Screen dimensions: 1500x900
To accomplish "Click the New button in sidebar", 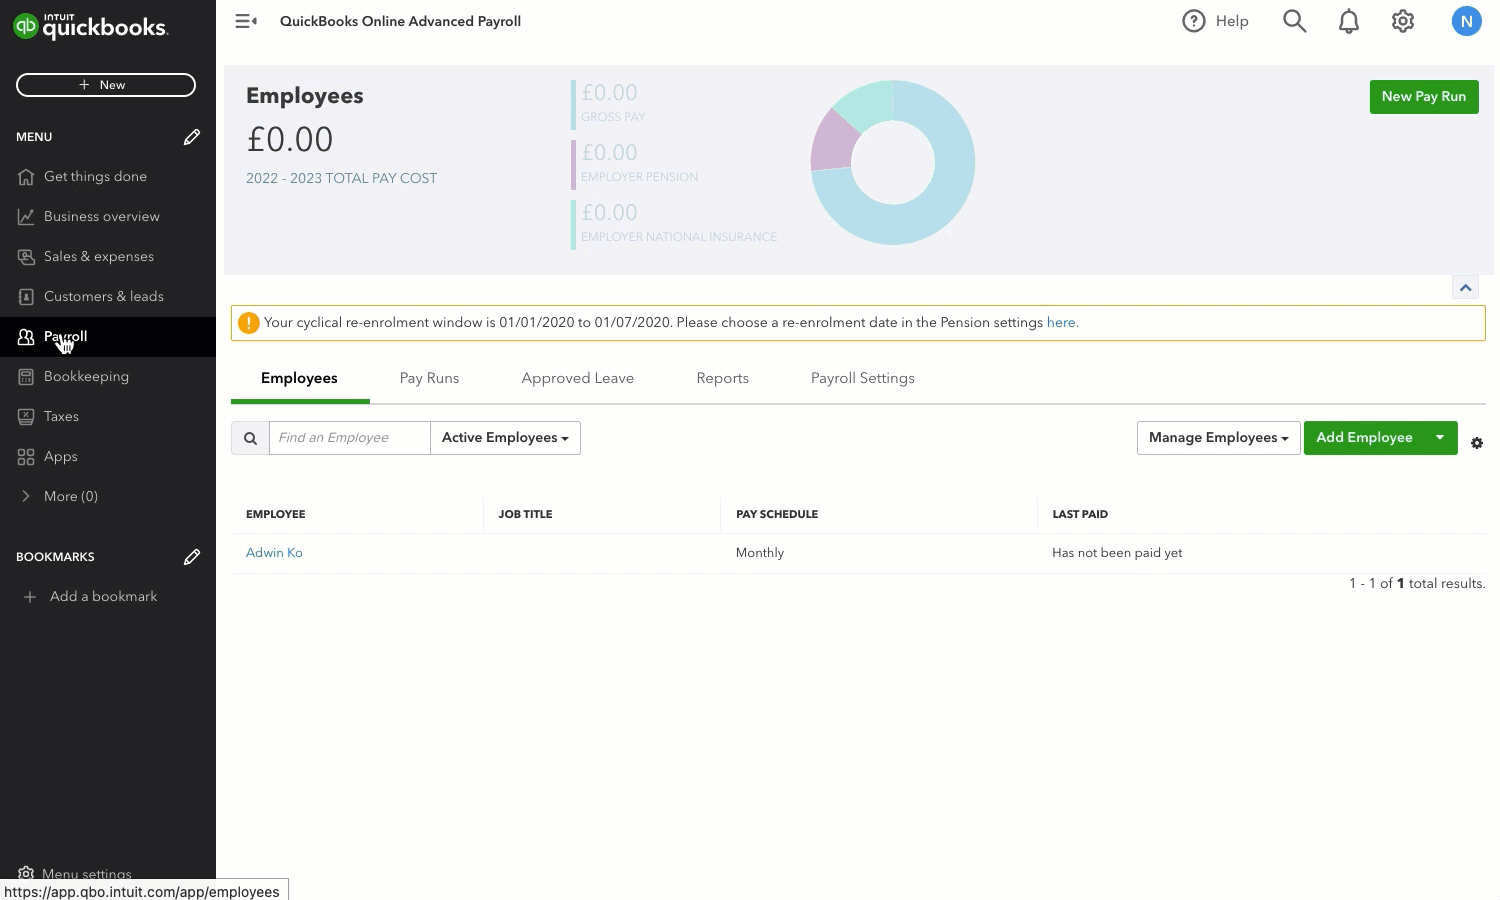I will point(106,85).
